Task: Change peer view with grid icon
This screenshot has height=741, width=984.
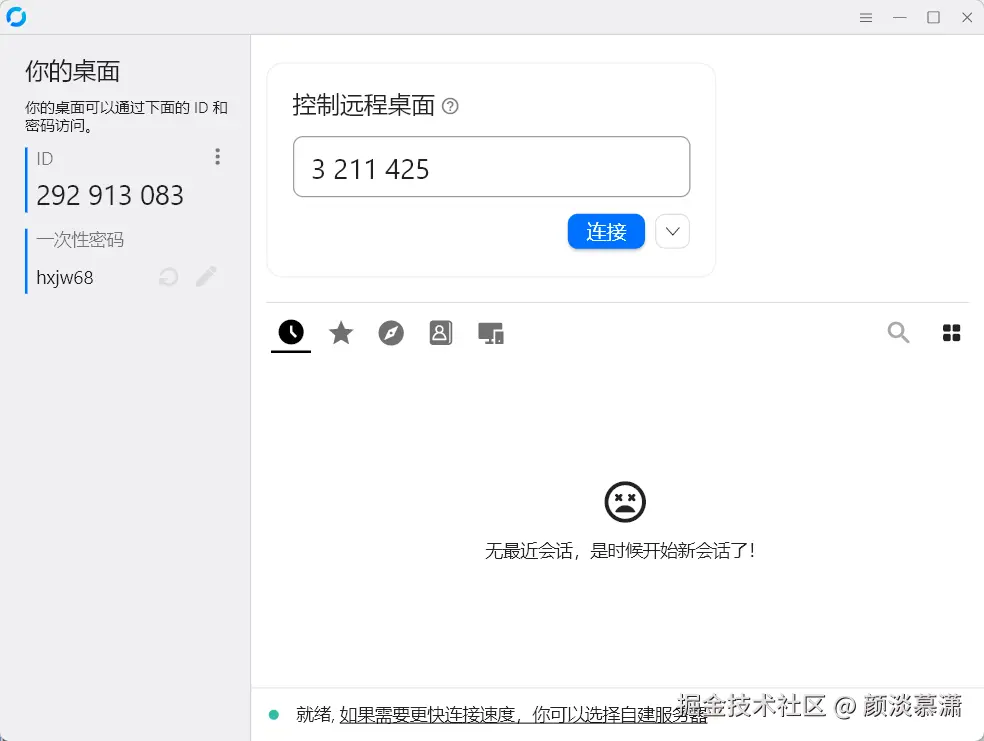Action: click(x=951, y=333)
